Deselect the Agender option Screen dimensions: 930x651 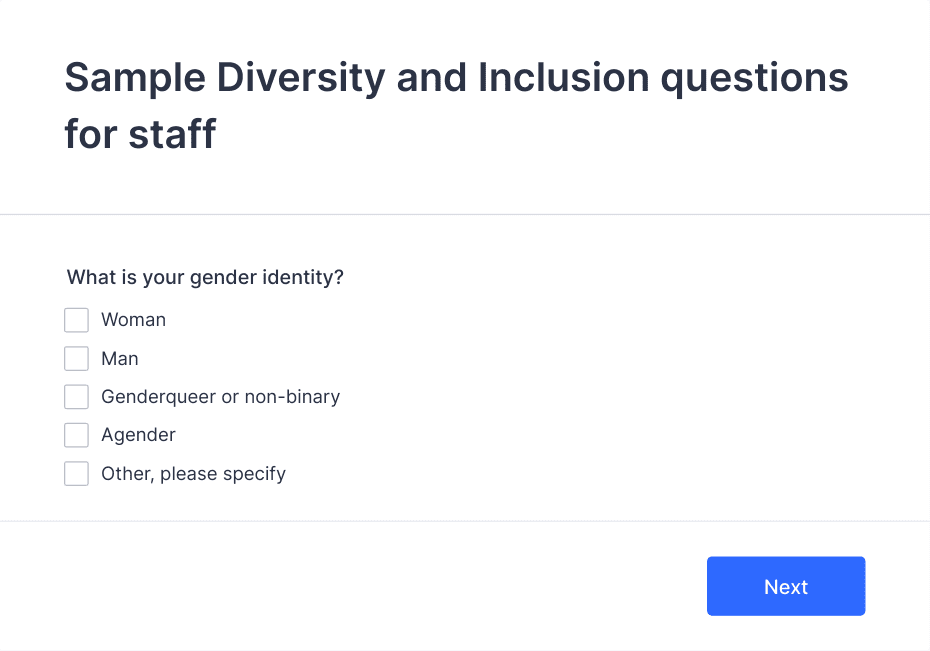[x=76, y=435]
